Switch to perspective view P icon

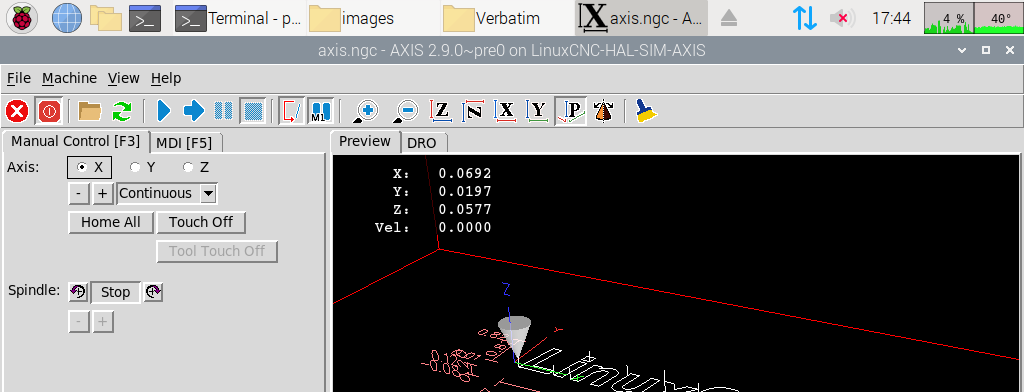click(x=571, y=111)
